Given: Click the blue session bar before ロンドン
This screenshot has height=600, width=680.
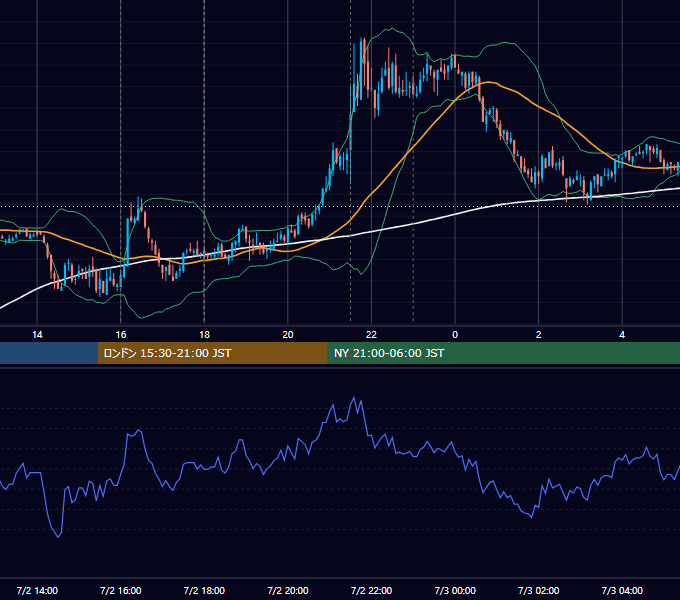Looking at the screenshot, I should point(49,353).
